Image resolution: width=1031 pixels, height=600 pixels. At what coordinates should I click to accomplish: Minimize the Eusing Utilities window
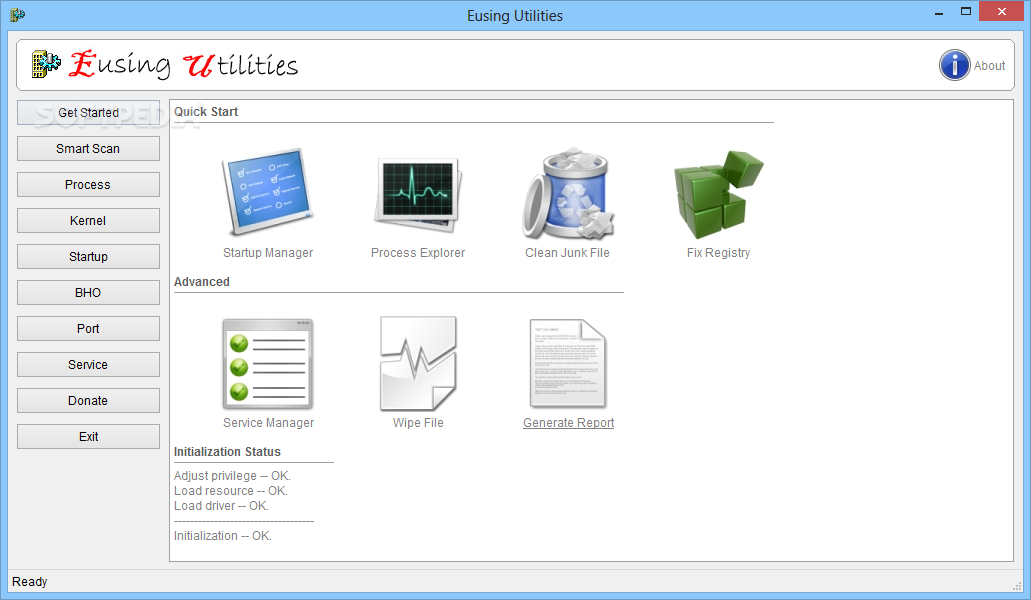939,12
